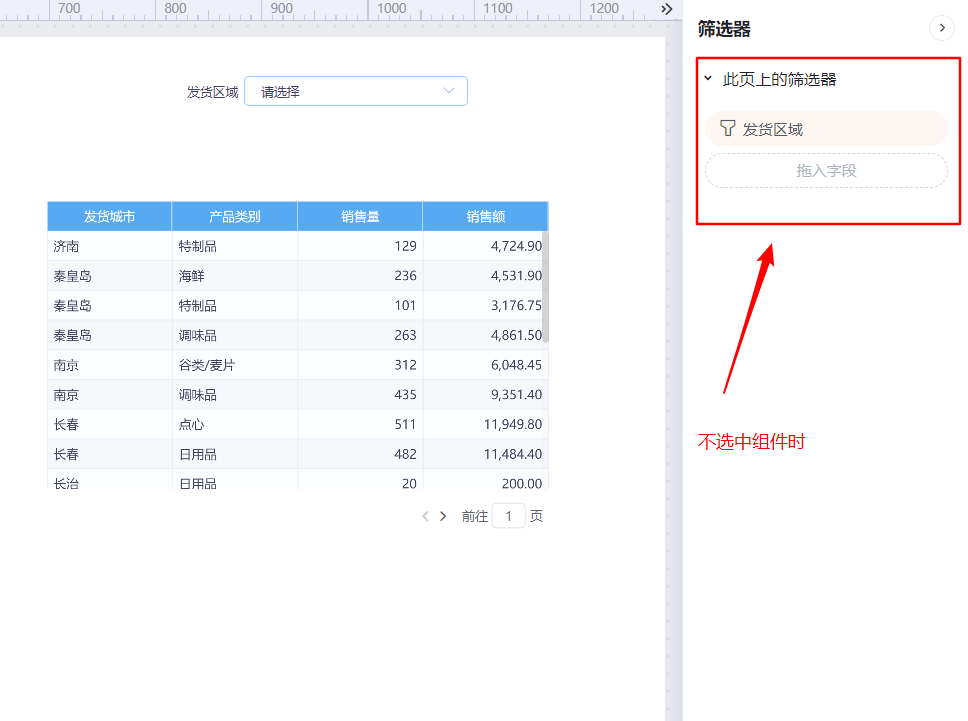The image size is (968, 721).
Task: Click sales amount 4,531.90
Action: coord(516,276)
